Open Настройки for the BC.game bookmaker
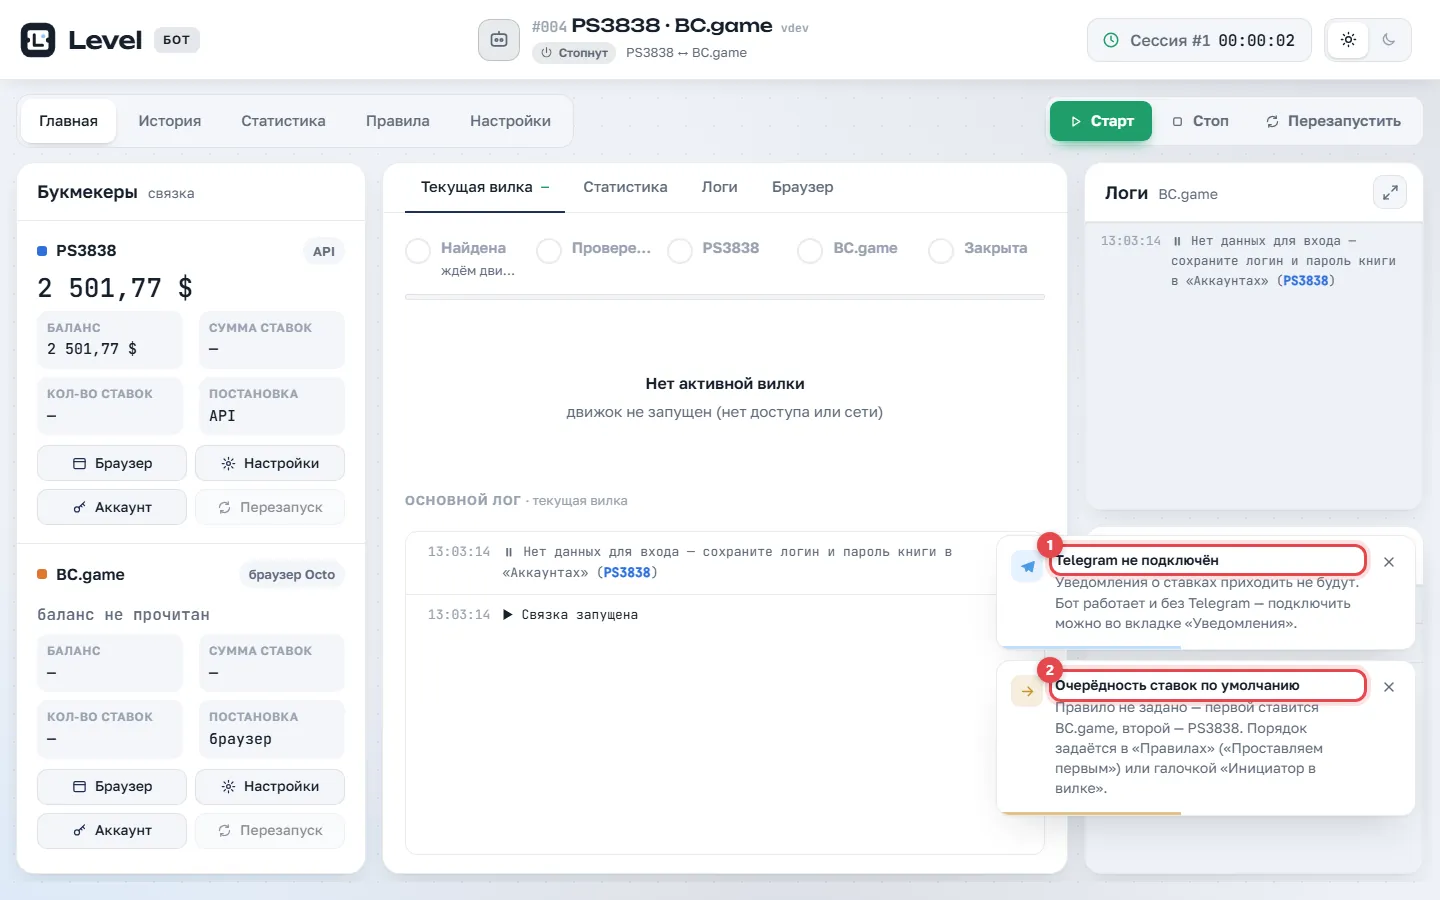1440x900 pixels. tap(270, 786)
